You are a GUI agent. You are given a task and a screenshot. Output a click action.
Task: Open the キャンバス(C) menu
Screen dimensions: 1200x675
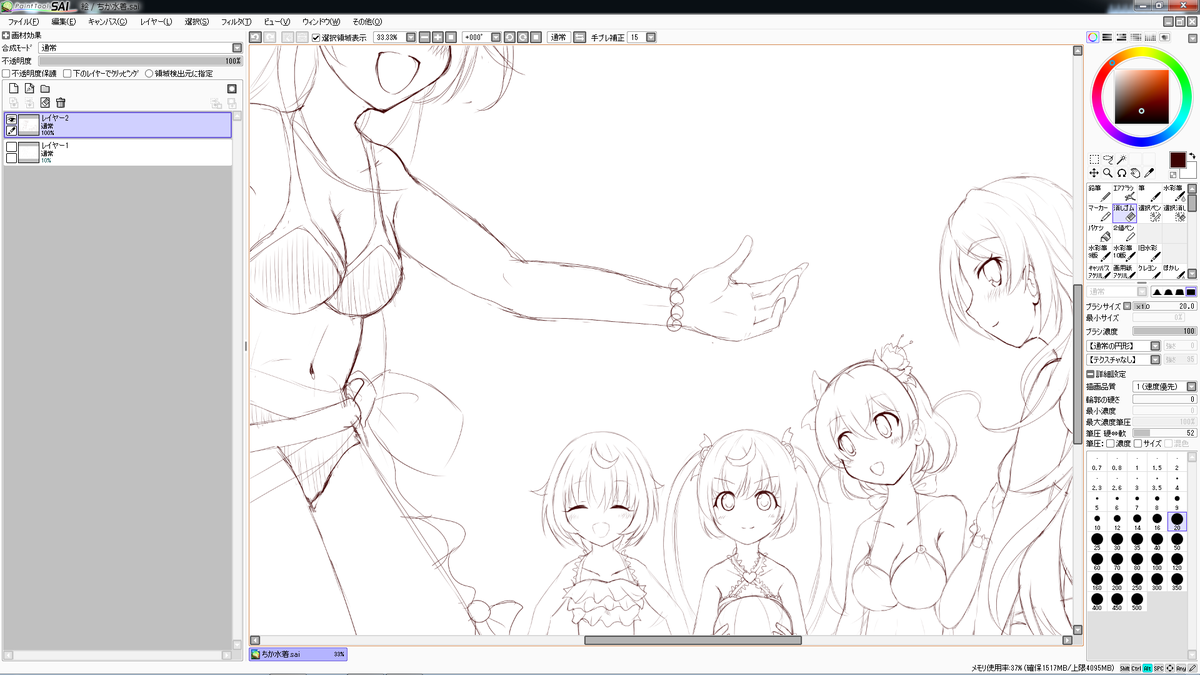pos(107,21)
